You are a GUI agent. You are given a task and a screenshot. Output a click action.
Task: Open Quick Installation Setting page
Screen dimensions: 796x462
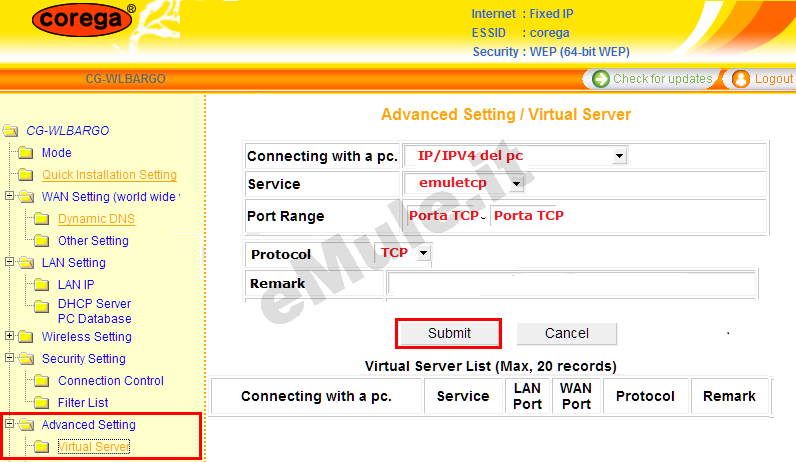109,175
